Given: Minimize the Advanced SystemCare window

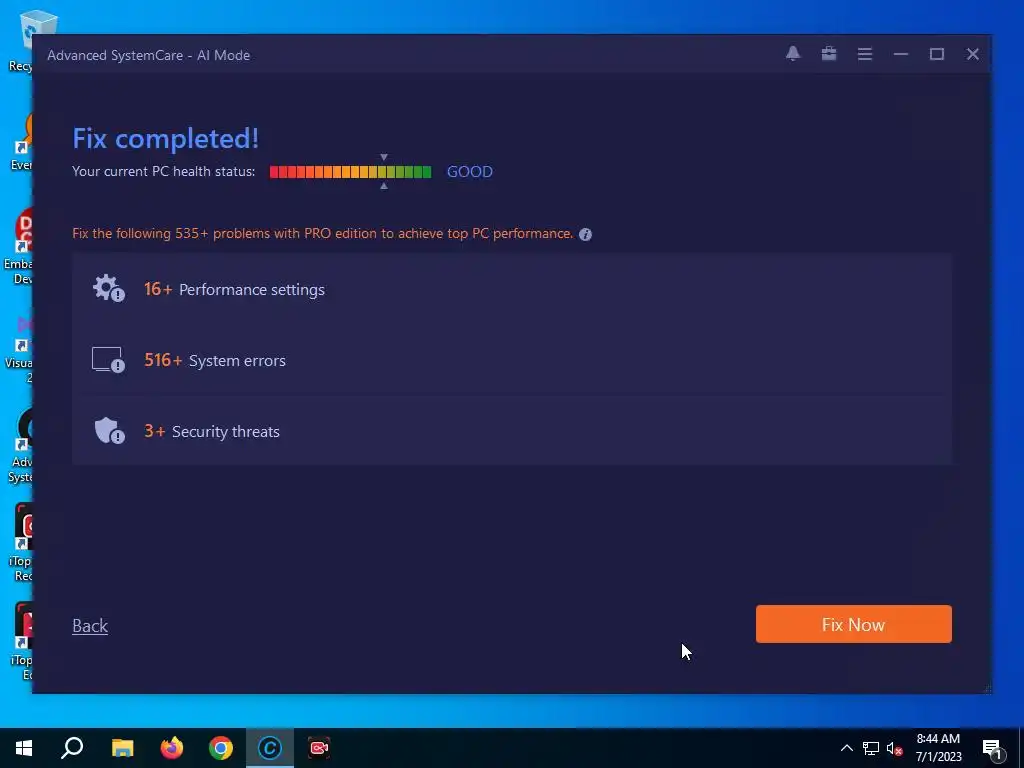Looking at the screenshot, I should pos(901,54).
